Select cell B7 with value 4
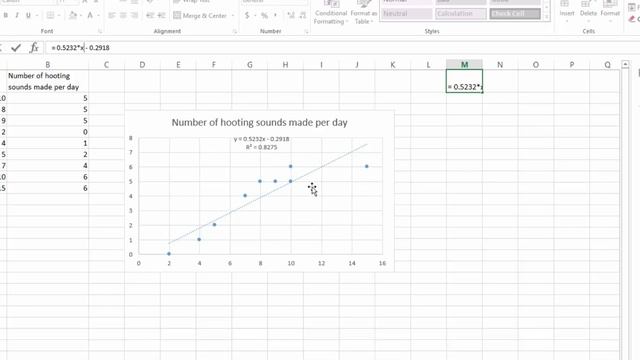Image resolution: width=640 pixels, height=360 pixels. (47, 166)
